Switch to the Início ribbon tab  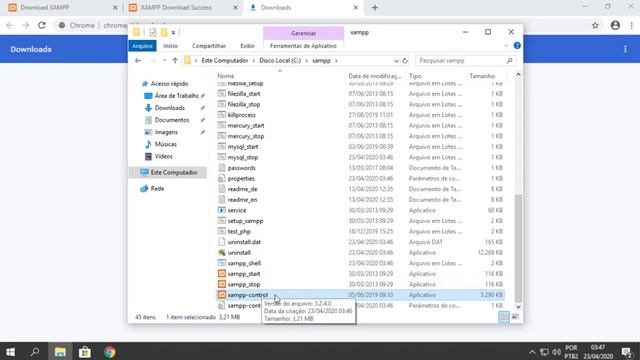[x=171, y=46]
